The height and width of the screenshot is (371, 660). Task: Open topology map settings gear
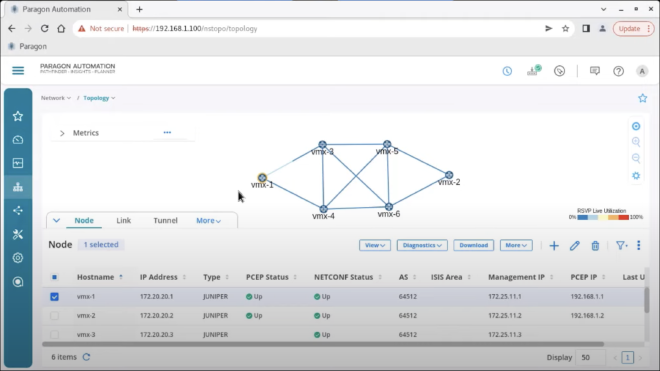636,176
